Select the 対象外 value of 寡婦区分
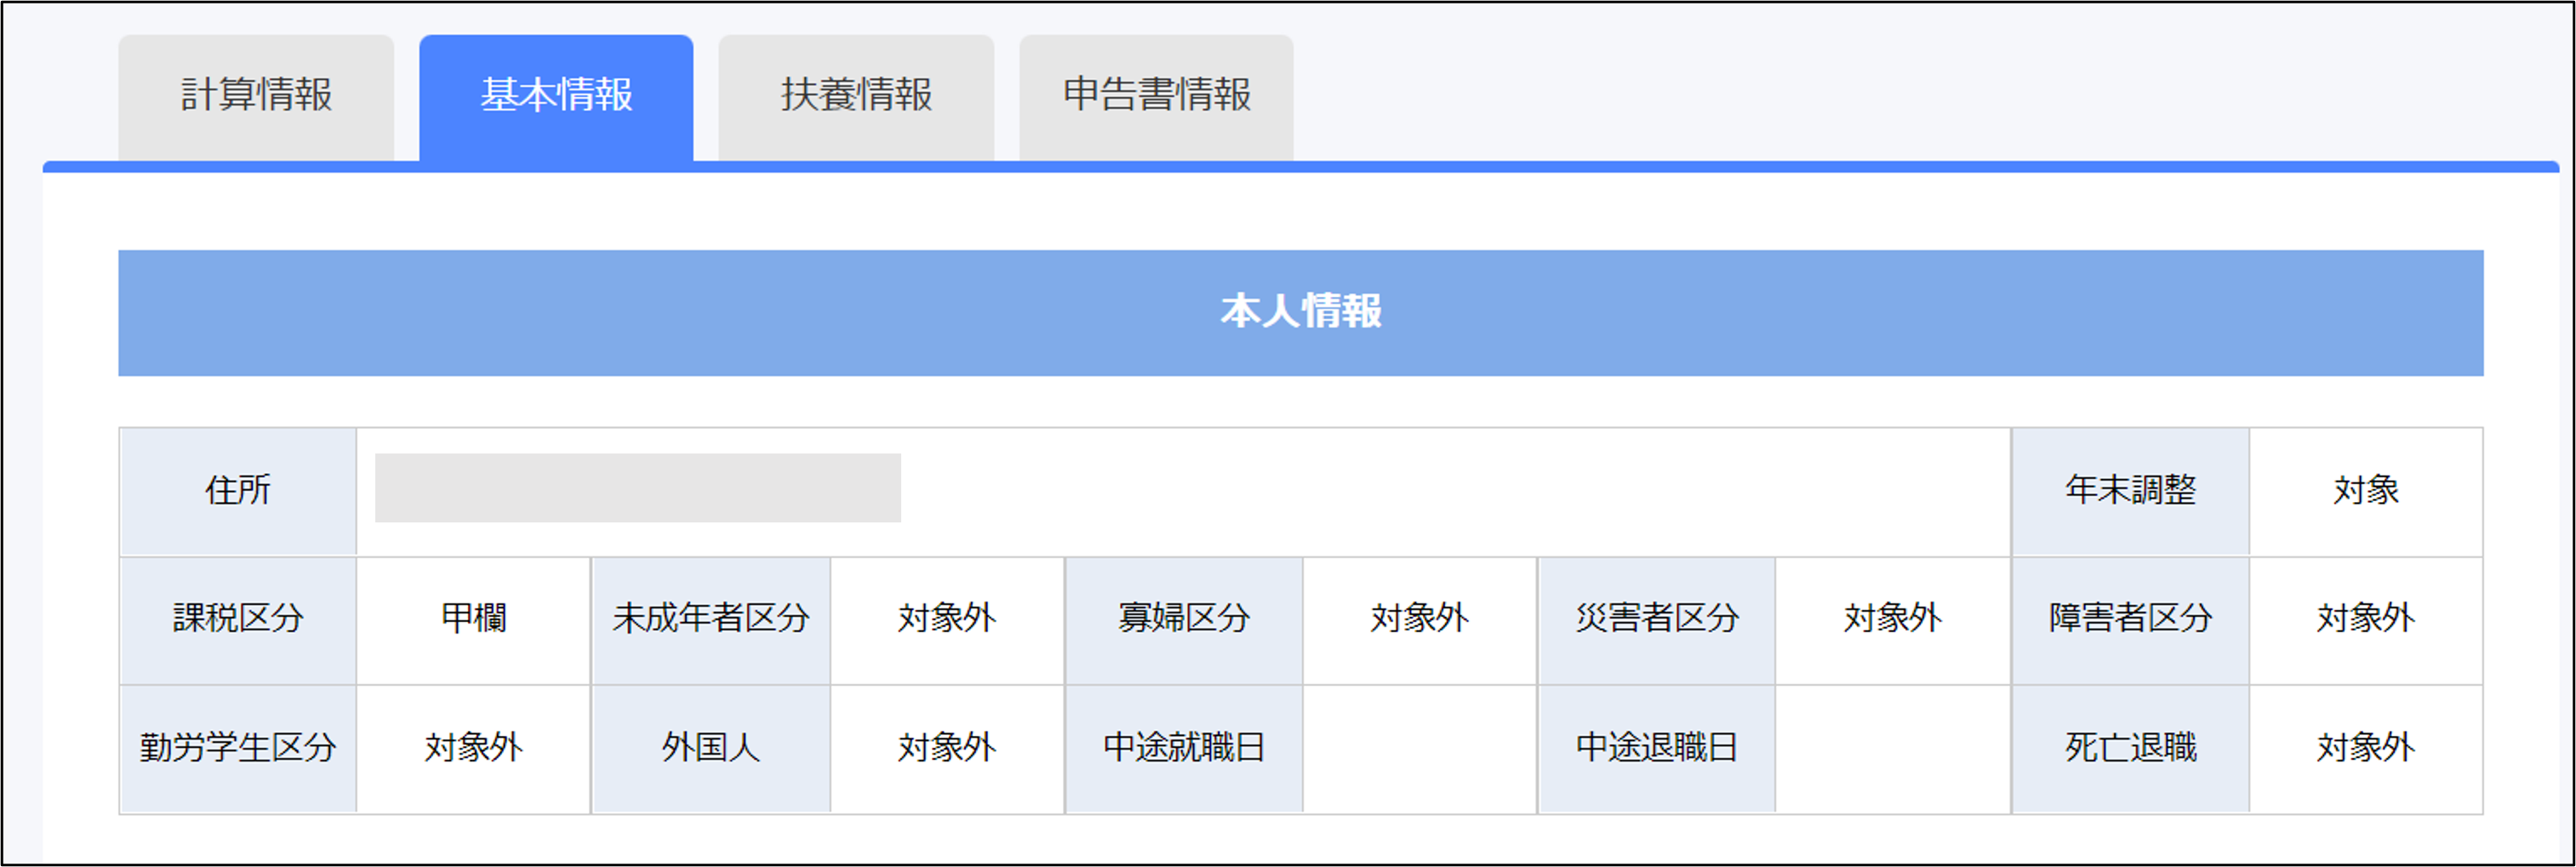Viewport: 2576px width, 867px height. (x=1420, y=620)
